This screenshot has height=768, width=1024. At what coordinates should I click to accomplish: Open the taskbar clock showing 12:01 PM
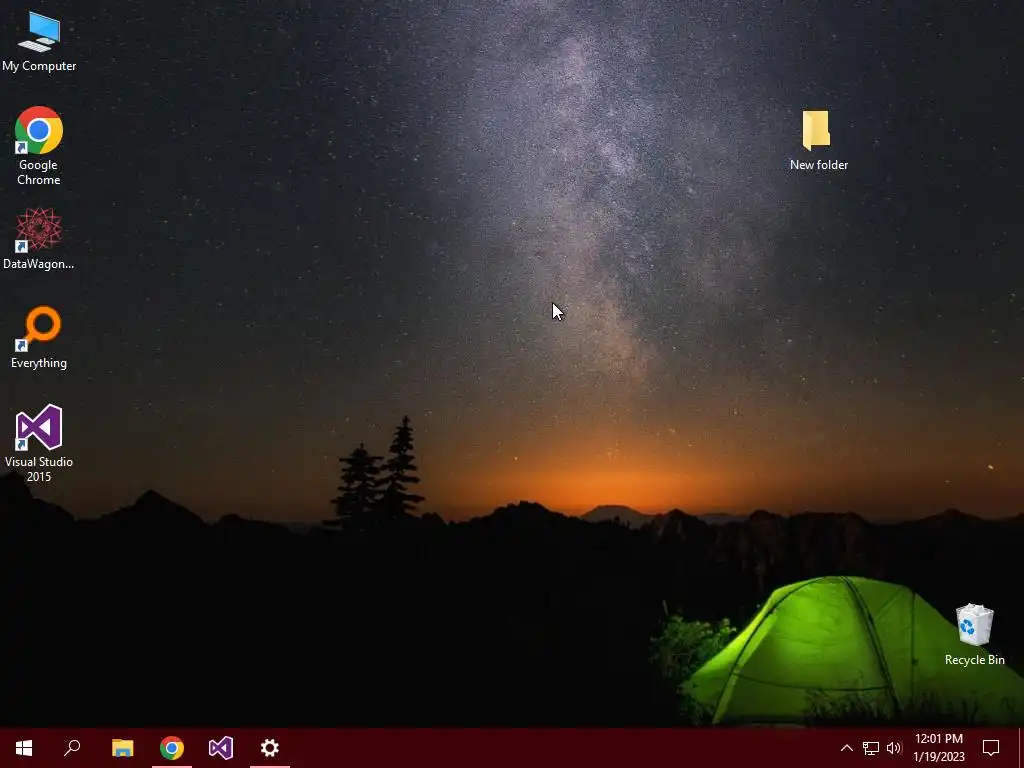point(938,748)
